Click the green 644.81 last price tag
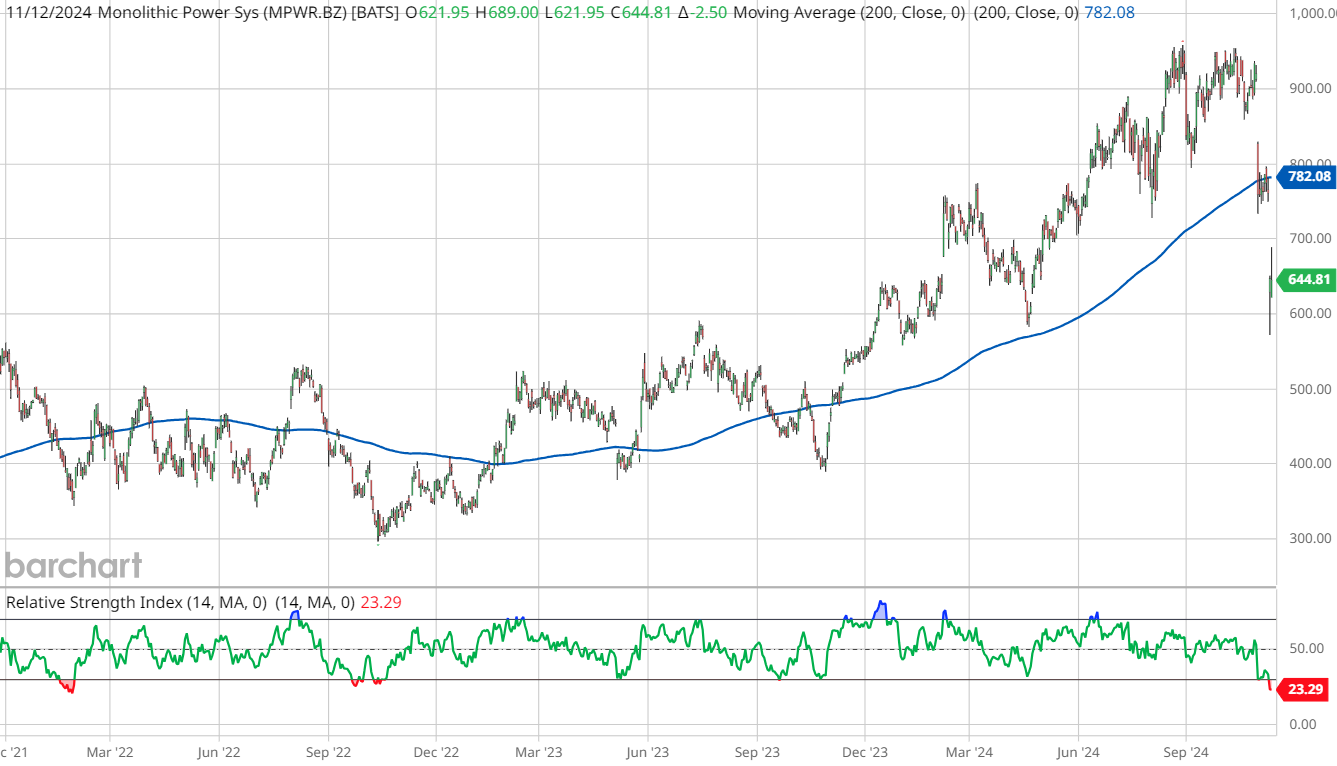Image resolution: width=1337 pixels, height=766 pixels. tap(1307, 279)
